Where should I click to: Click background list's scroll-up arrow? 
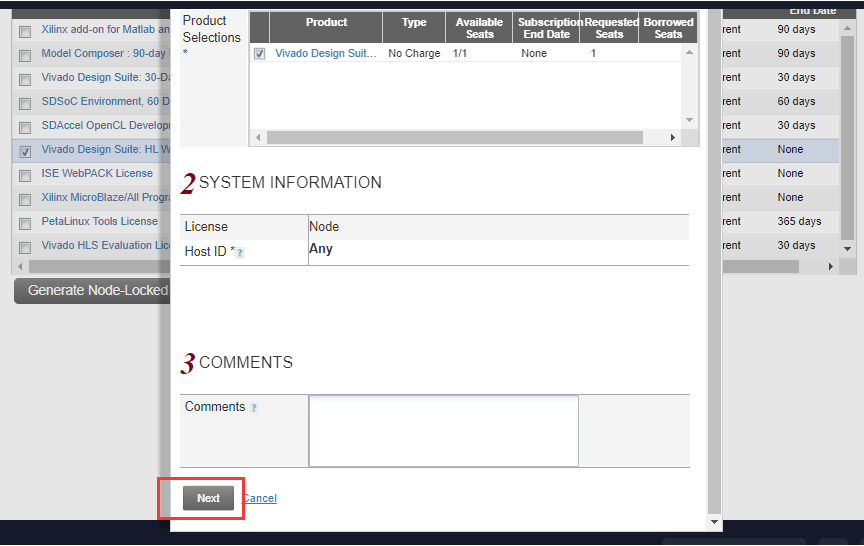pos(847,28)
